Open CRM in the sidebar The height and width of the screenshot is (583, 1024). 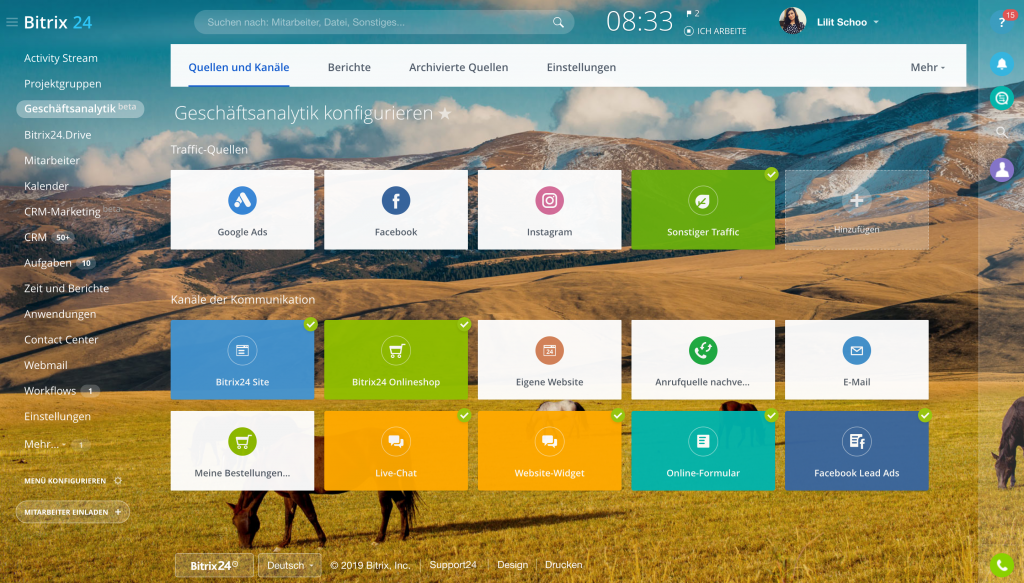[x=35, y=237]
